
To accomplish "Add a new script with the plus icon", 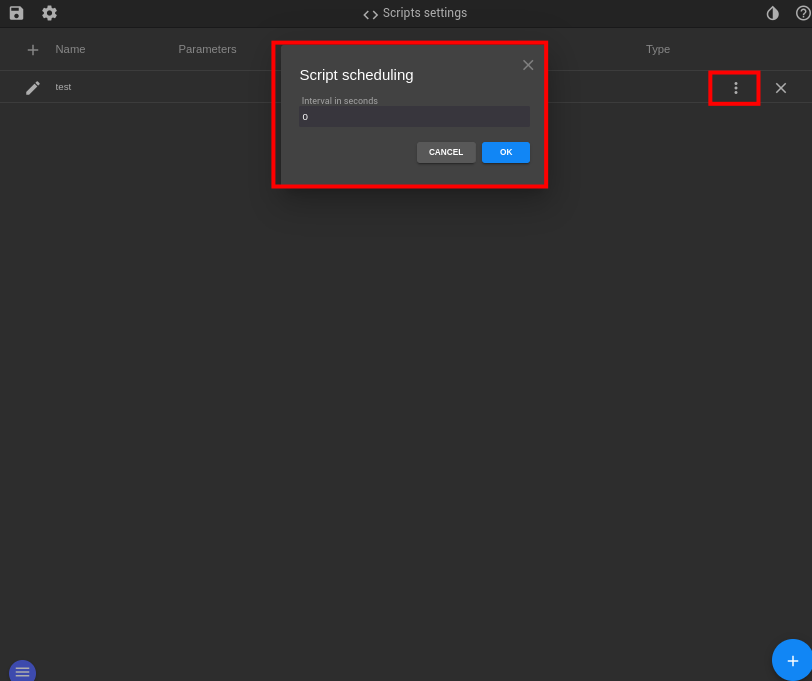I will tap(31, 49).
